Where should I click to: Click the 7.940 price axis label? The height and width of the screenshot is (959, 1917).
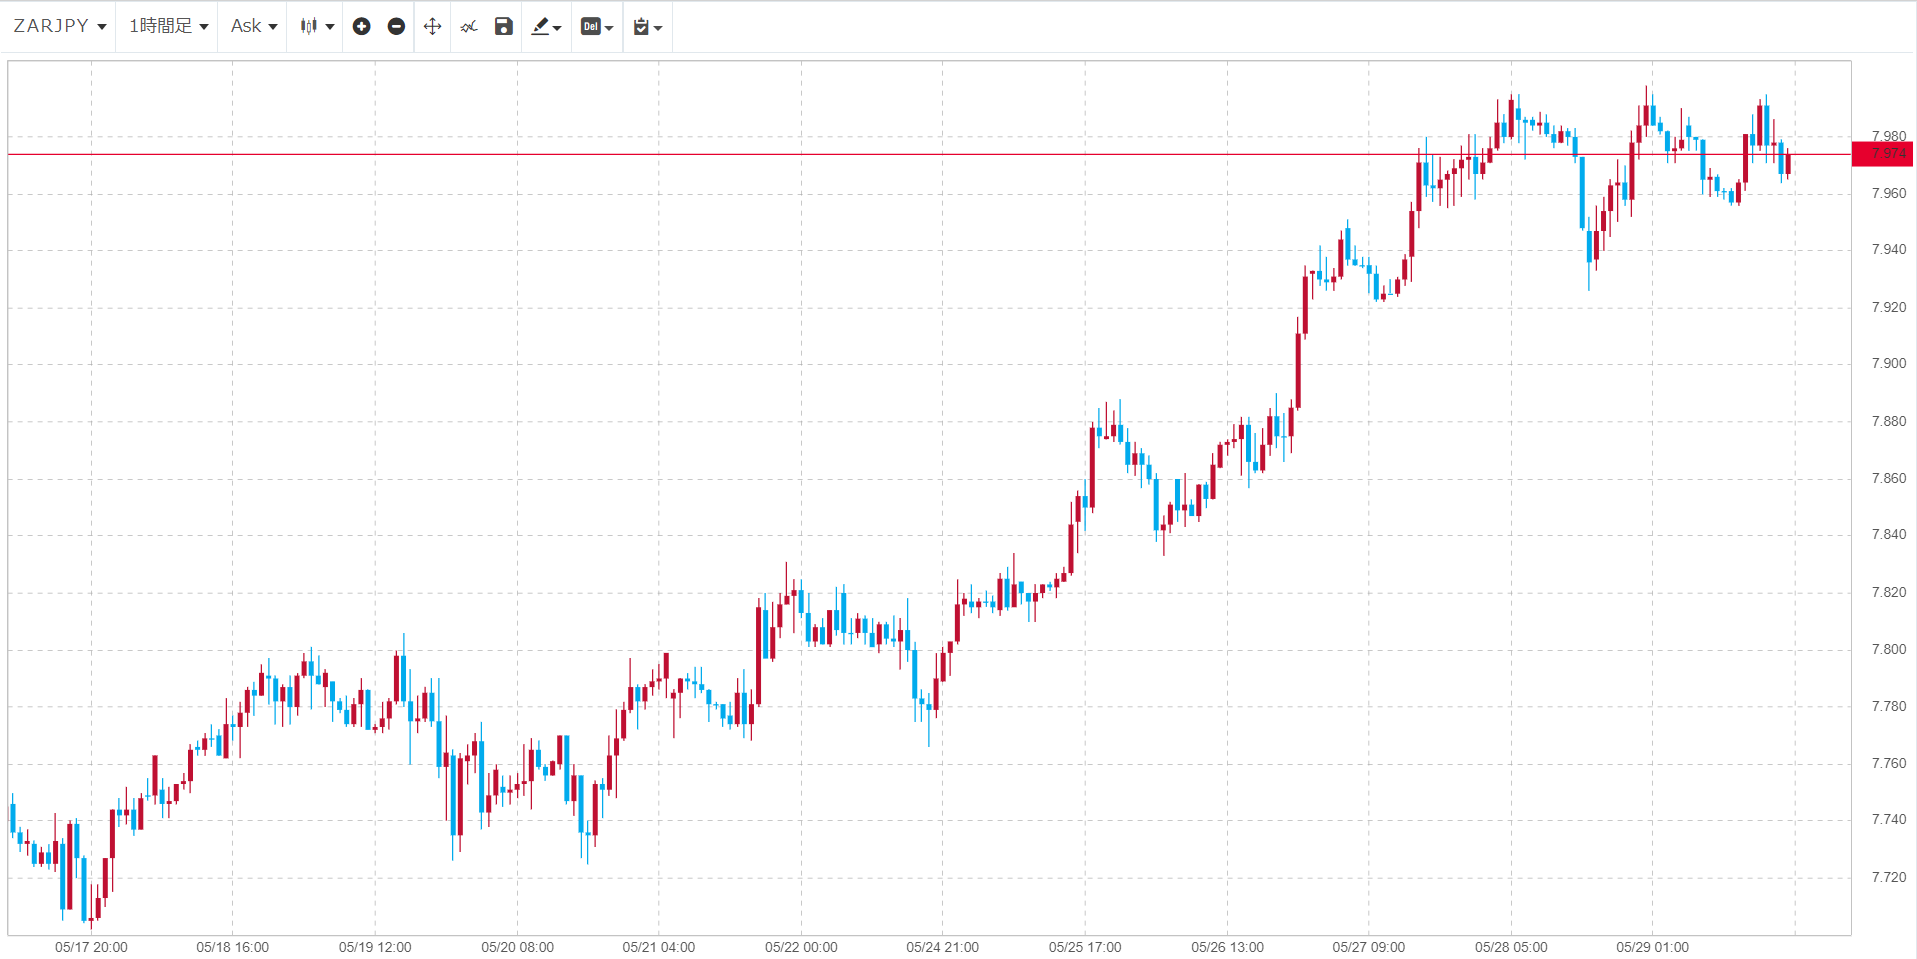[x=1889, y=249]
